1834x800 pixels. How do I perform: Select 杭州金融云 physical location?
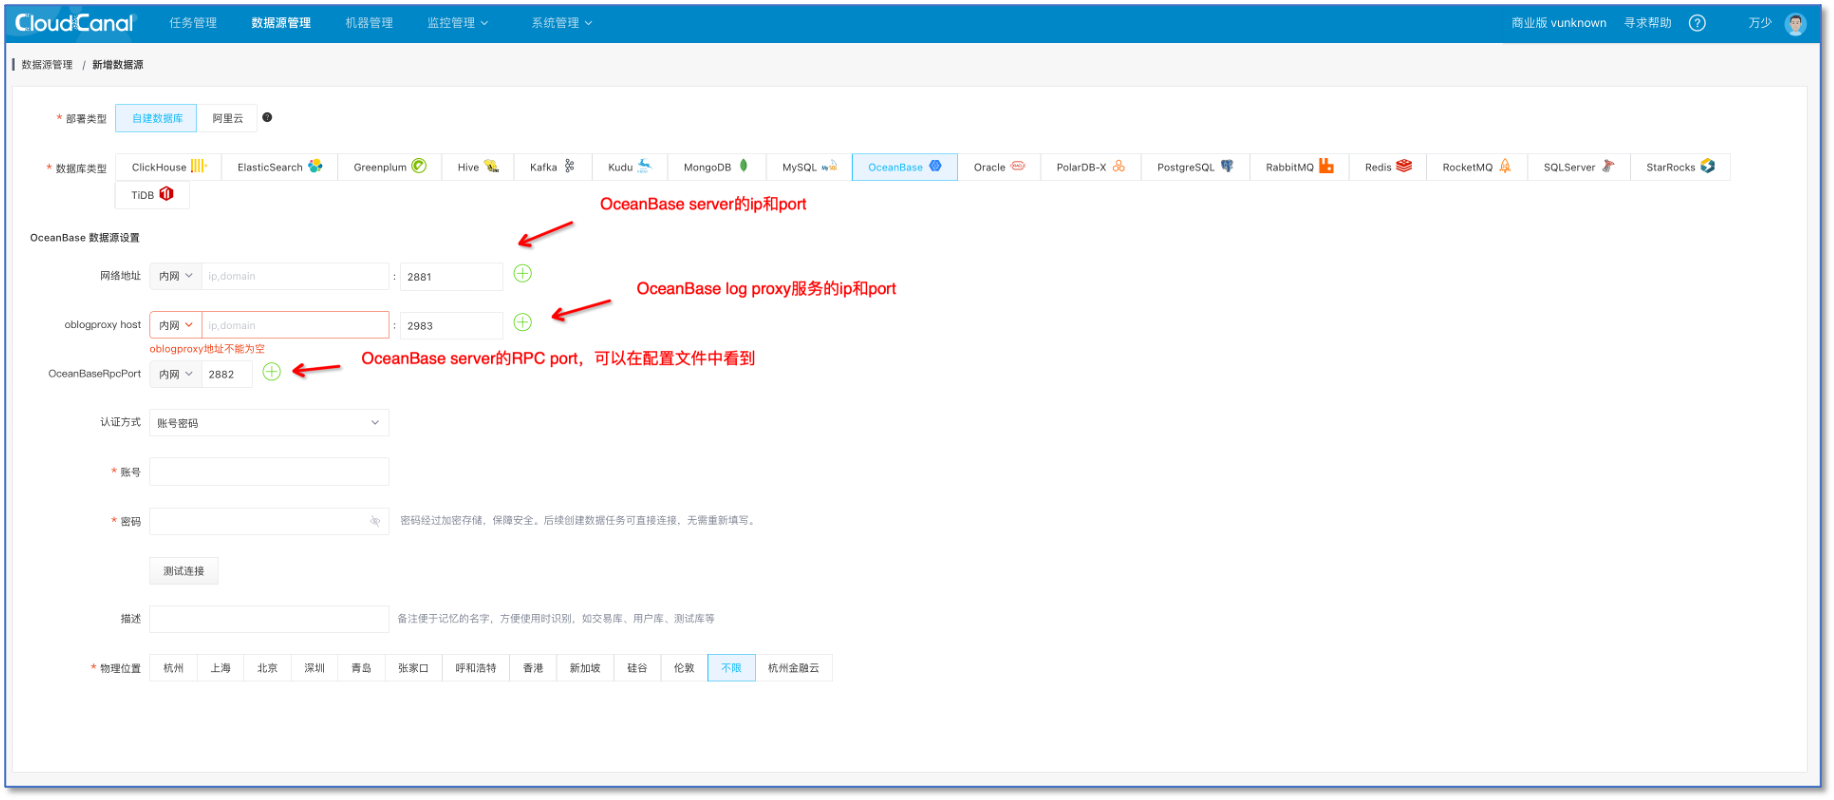pyautogui.click(x=793, y=668)
